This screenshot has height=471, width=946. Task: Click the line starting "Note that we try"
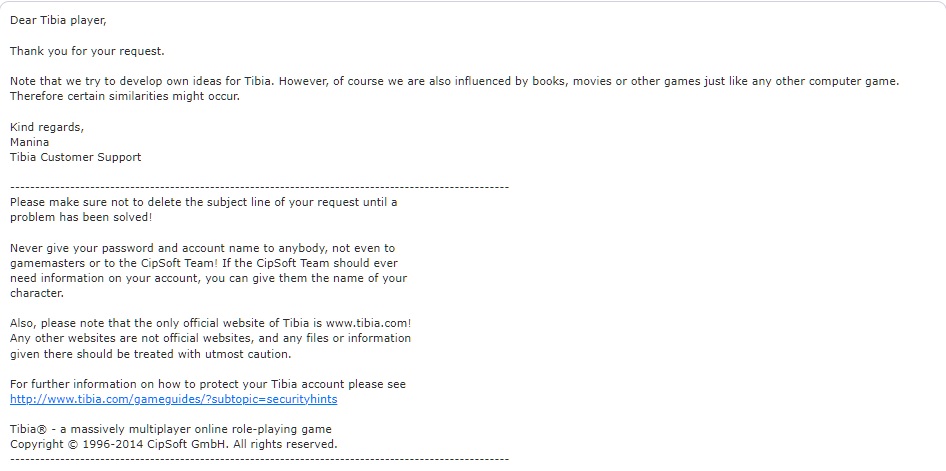454,81
